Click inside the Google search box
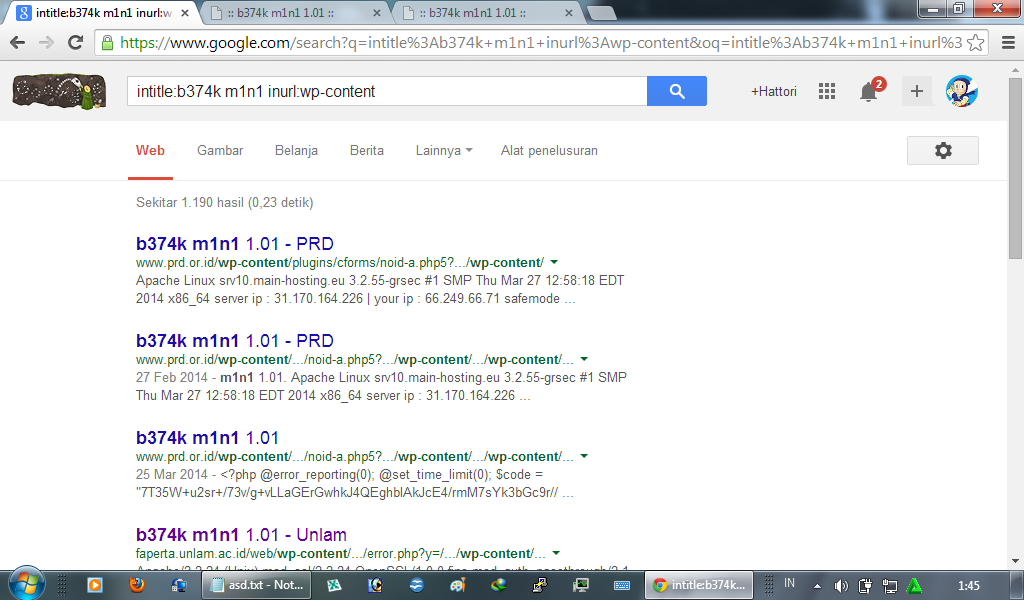The height and width of the screenshot is (600, 1024). 385,91
